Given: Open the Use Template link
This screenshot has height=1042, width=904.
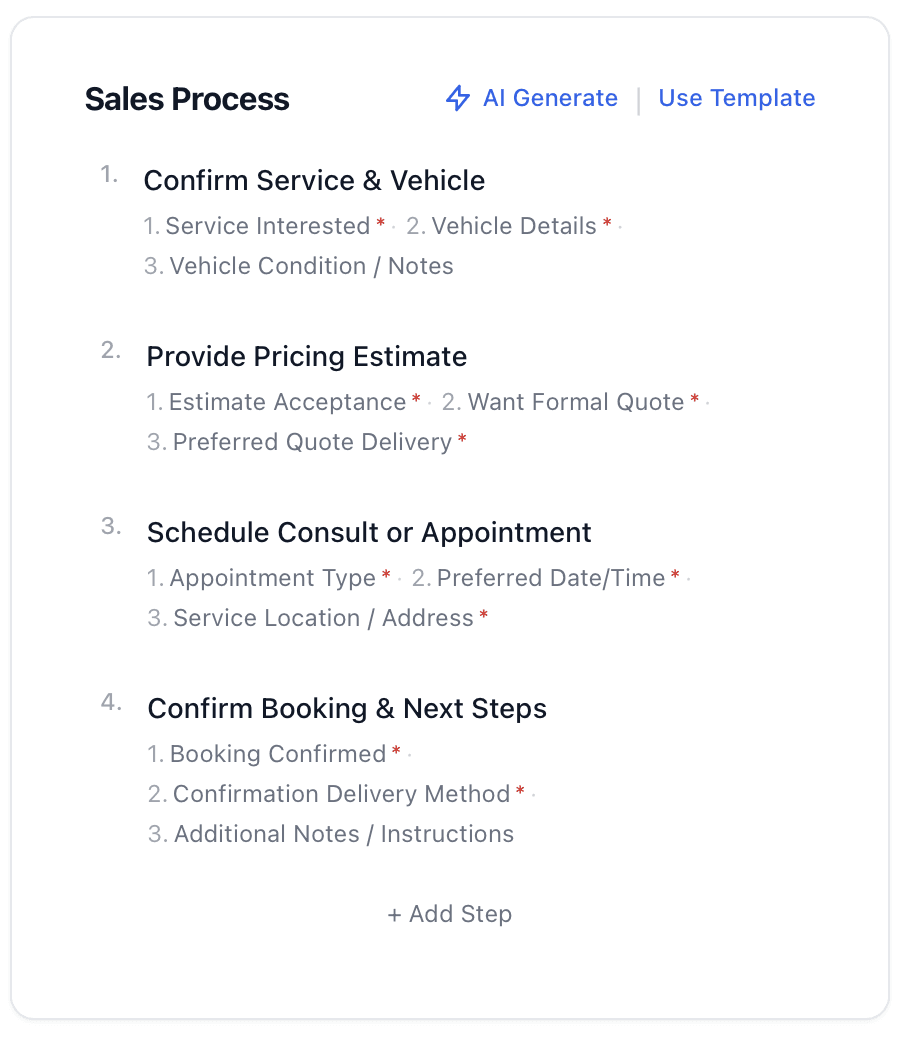Looking at the screenshot, I should 736,98.
